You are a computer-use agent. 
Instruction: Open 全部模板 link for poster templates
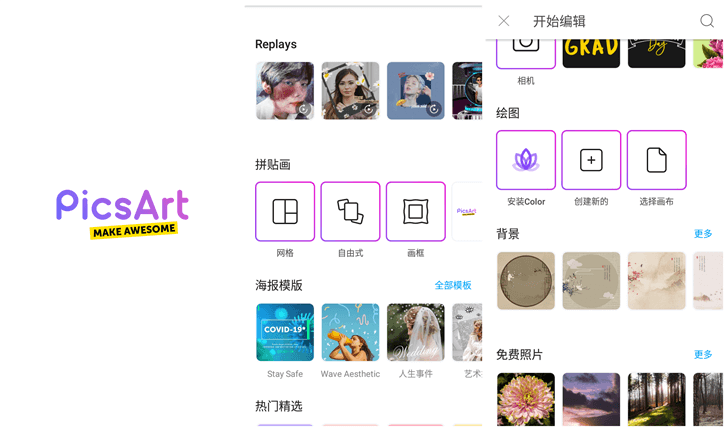[x=453, y=285]
